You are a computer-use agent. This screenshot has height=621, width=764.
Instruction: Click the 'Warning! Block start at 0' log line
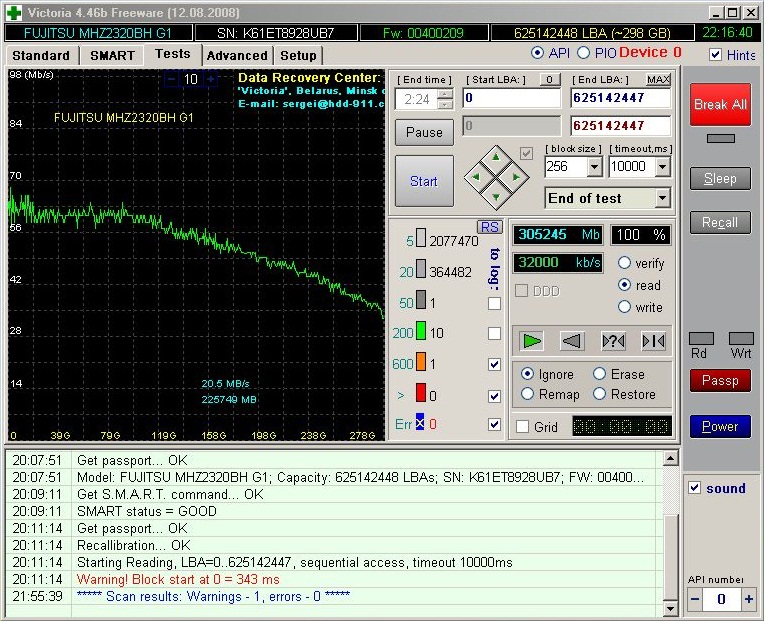178,580
